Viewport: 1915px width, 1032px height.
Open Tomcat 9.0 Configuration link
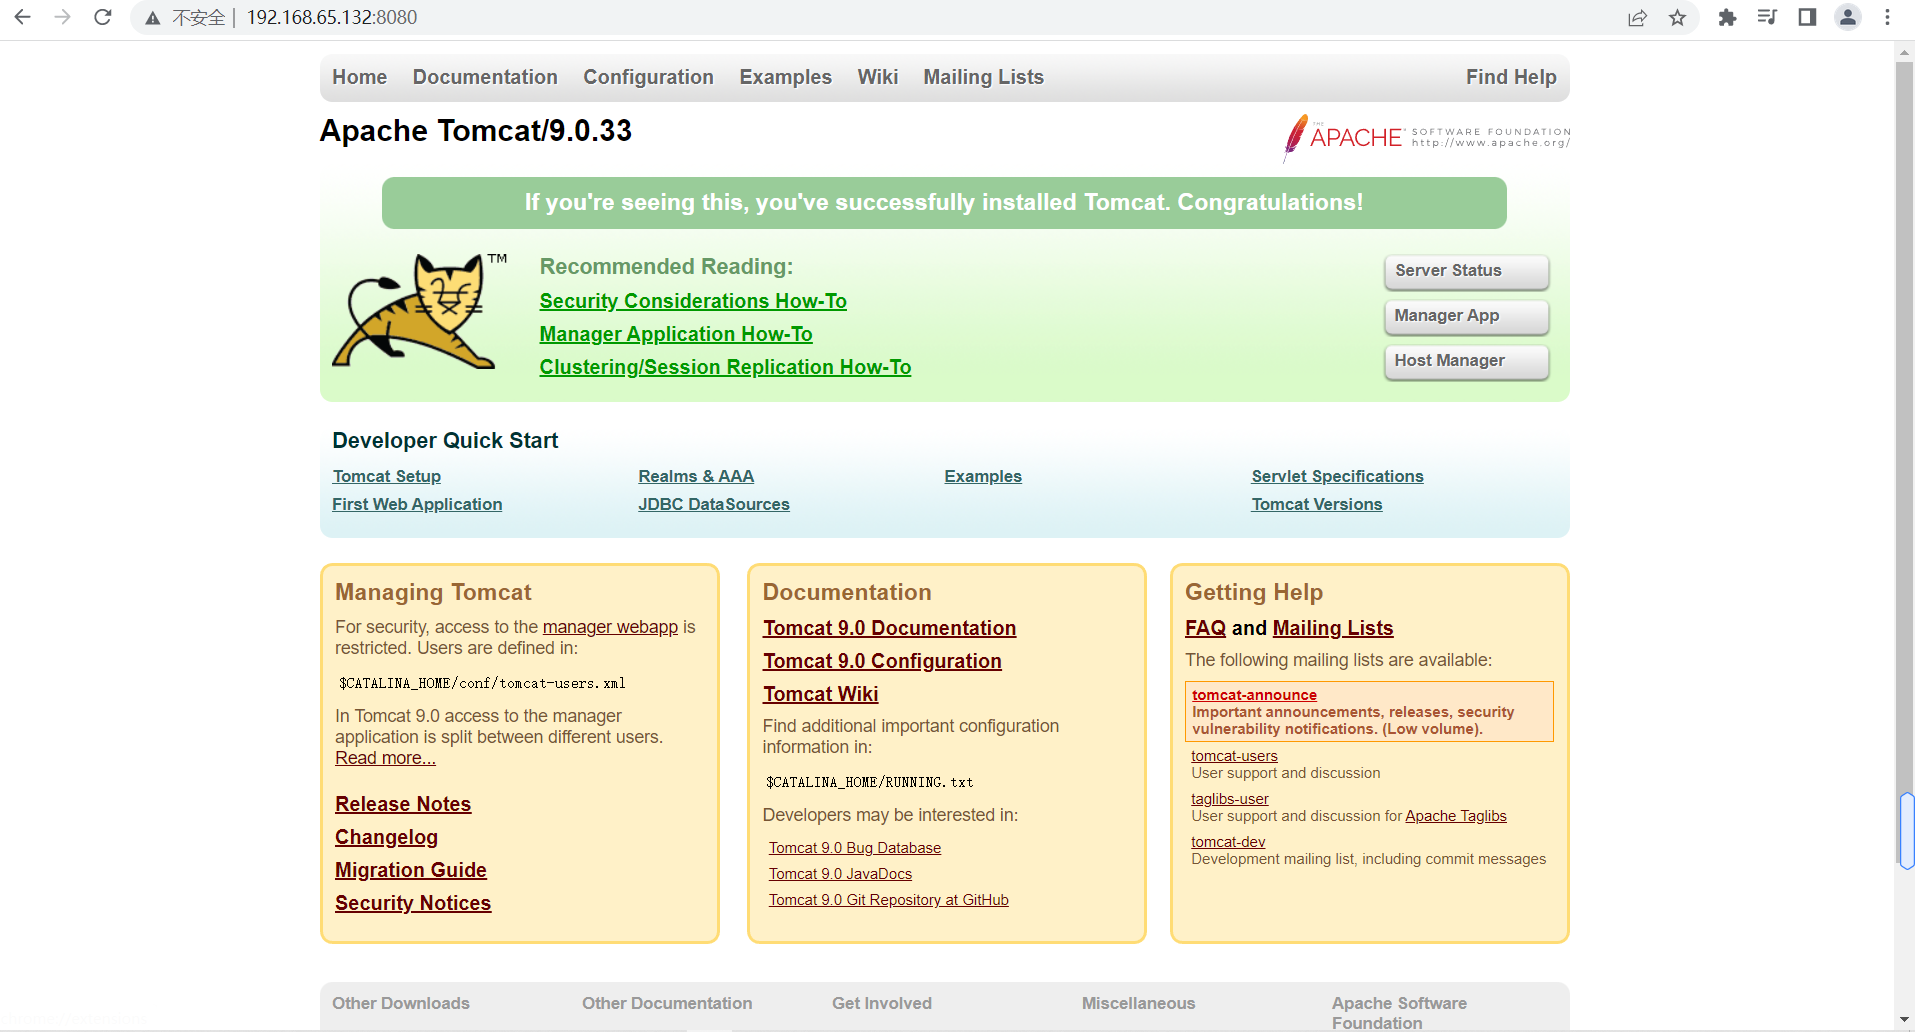pos(882,661)
